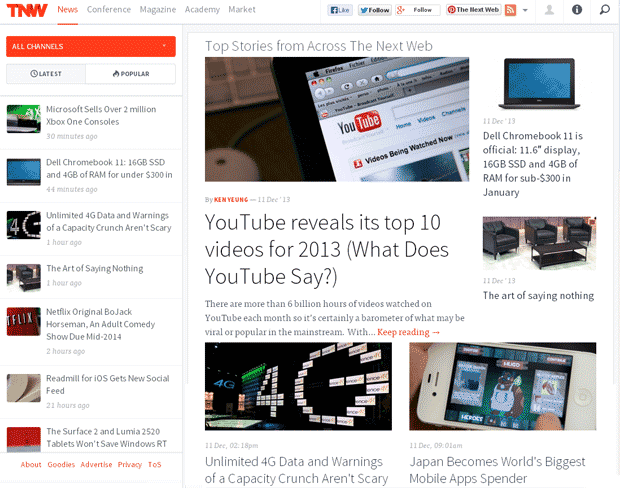Open the Market nav item
Viewport: 620px width, 488px height.
click(242, 9)
